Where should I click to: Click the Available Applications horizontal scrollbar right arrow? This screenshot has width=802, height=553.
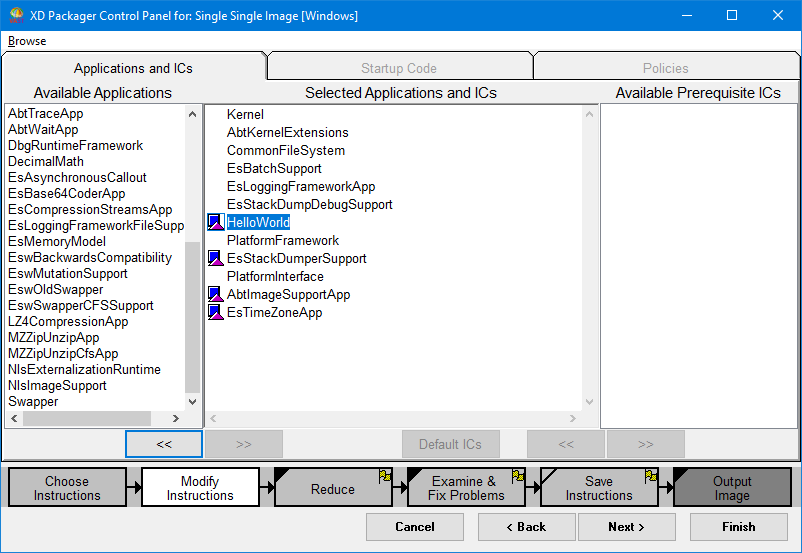click(177, 419)
